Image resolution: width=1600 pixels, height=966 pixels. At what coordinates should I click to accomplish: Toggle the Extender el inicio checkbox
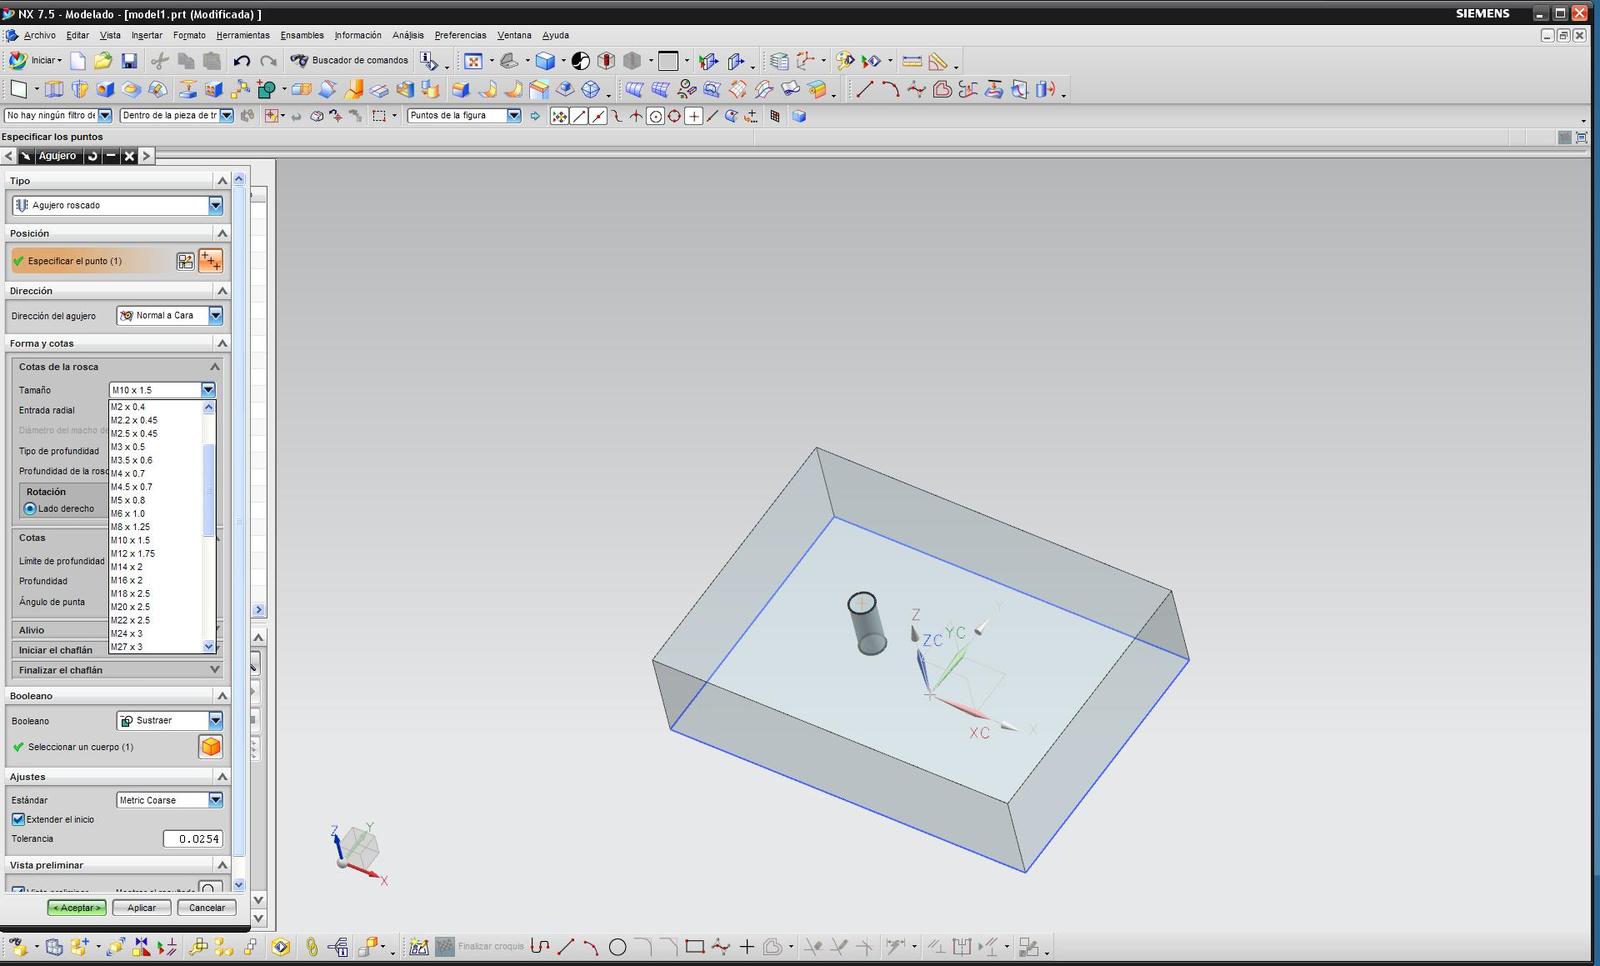[x=18, y=819]
